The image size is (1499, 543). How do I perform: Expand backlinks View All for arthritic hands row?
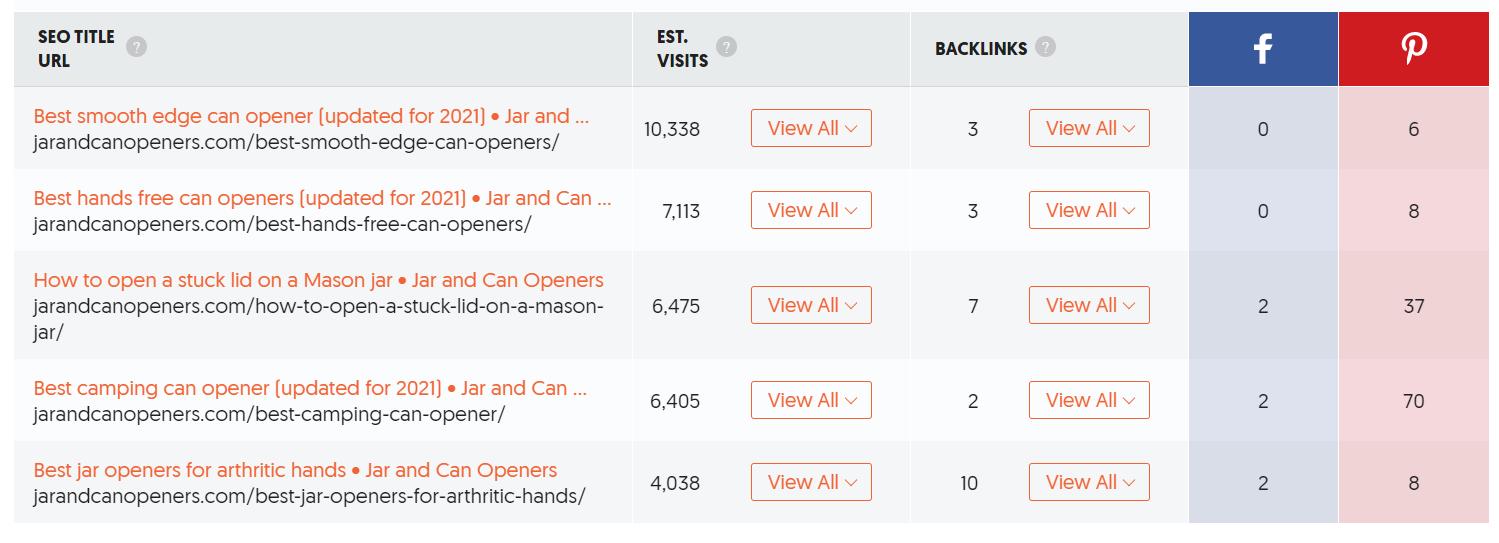coord(1089,482)
